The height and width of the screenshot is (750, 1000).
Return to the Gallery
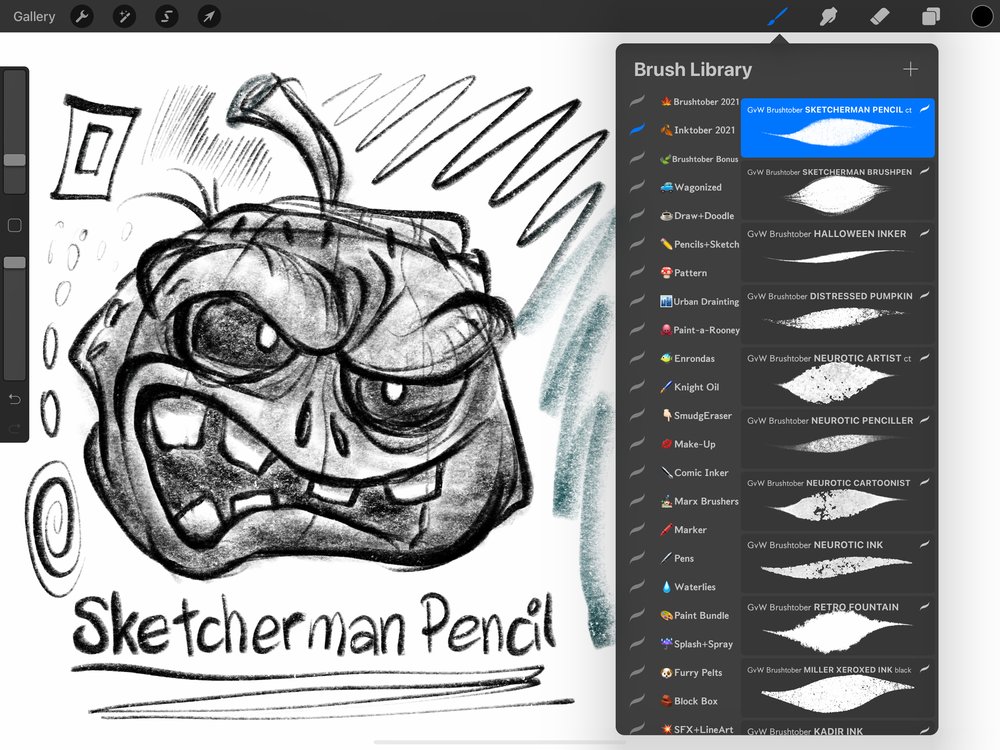point(33,16)
